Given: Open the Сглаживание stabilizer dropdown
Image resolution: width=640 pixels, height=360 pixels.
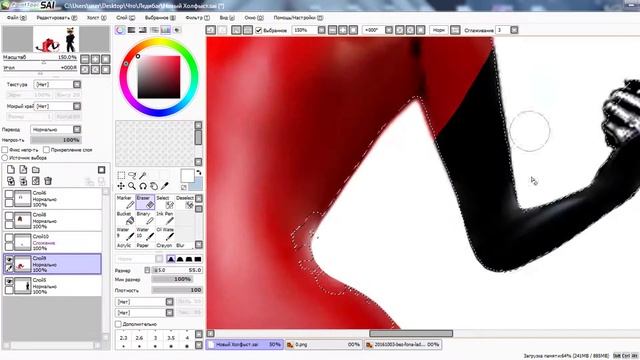Looking at the screenshot, I should click(514, 30).
